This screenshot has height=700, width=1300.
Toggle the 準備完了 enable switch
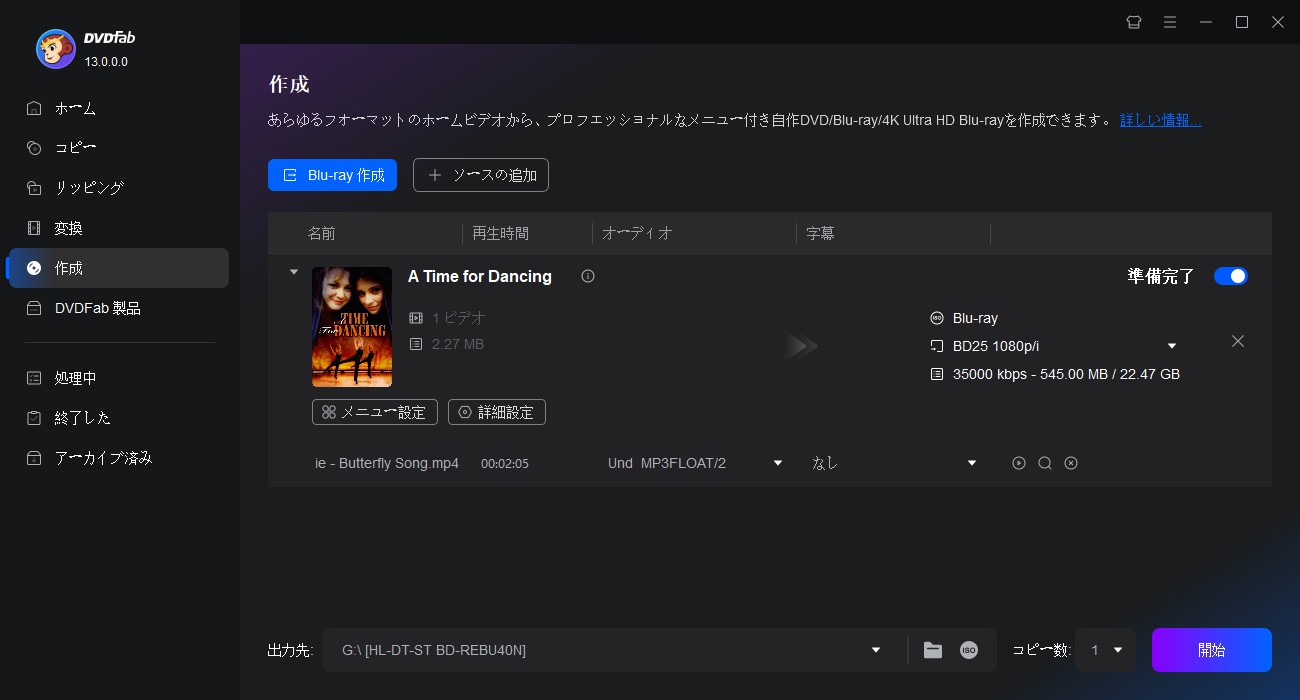pyautogui.click(x=1231, y=276)
